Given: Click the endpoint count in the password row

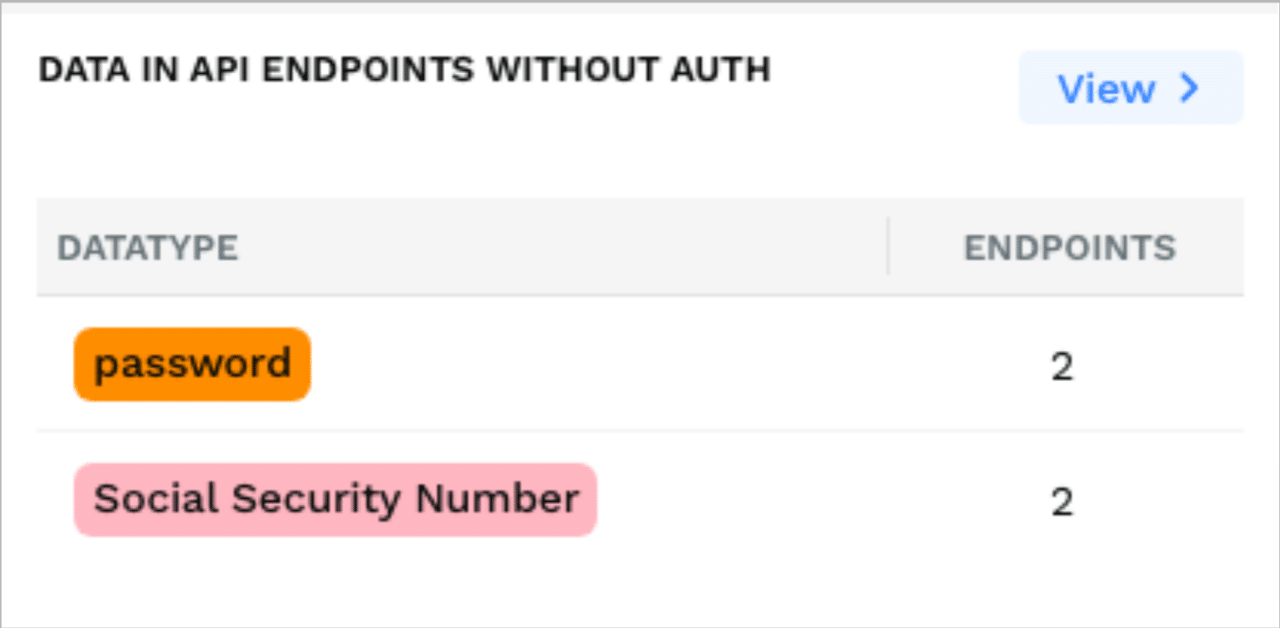Looking at the screenshot, I should coord(1062,367).
